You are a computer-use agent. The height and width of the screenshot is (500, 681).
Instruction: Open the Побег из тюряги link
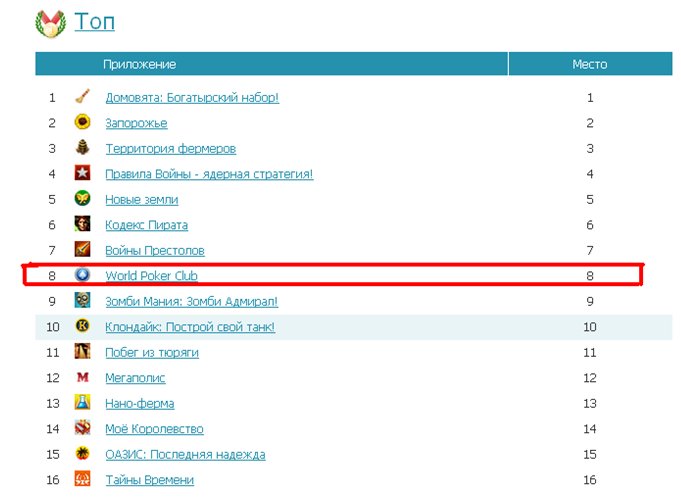[x=152, y=352]
